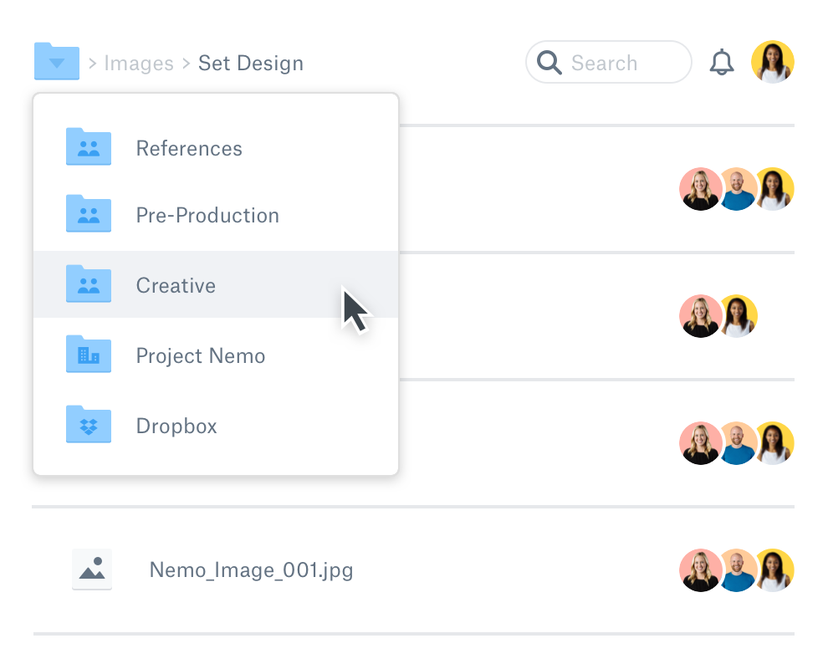828x669 pixels.
Task: Select the References shared folder icon
Action: 88,146
